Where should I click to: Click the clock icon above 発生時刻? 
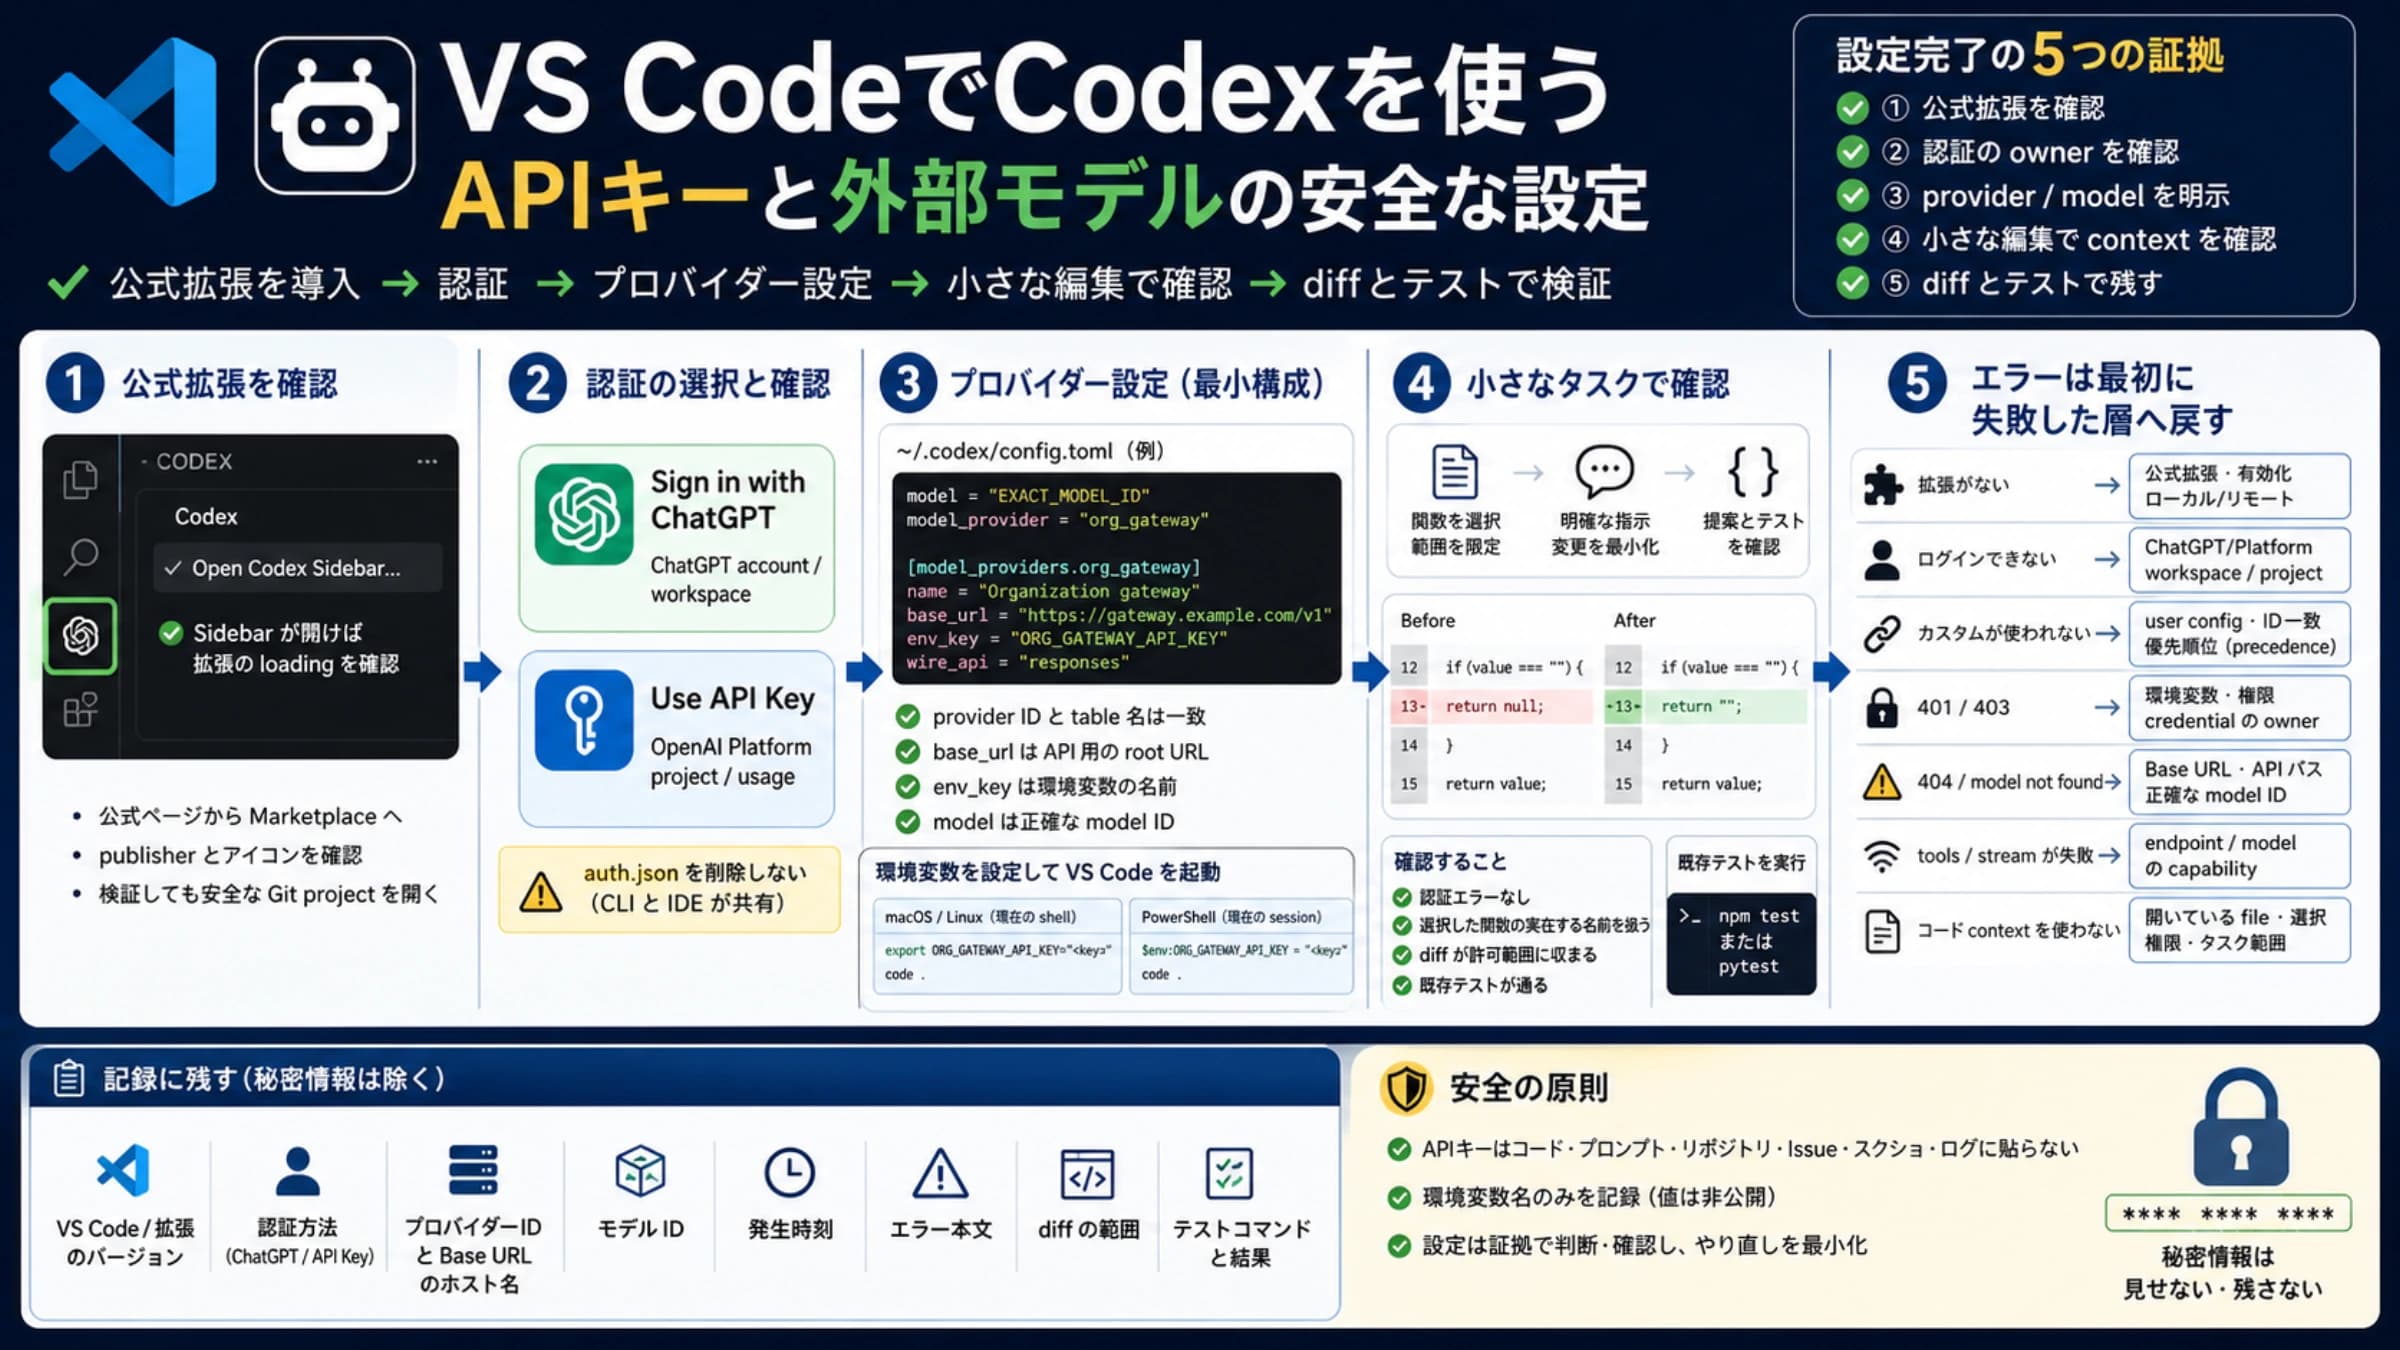point(790,1172)
